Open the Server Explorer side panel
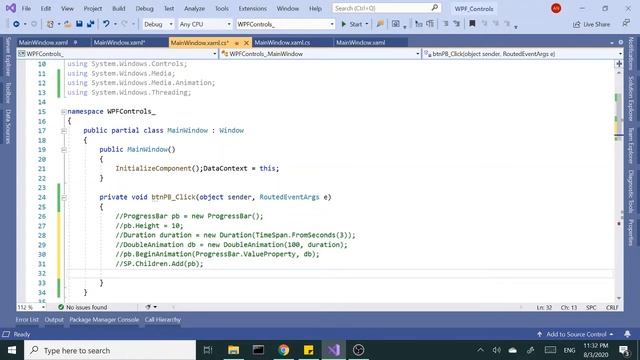Image resolution: width=640 pixels, height=360 pixels. (x=8, y=56)
